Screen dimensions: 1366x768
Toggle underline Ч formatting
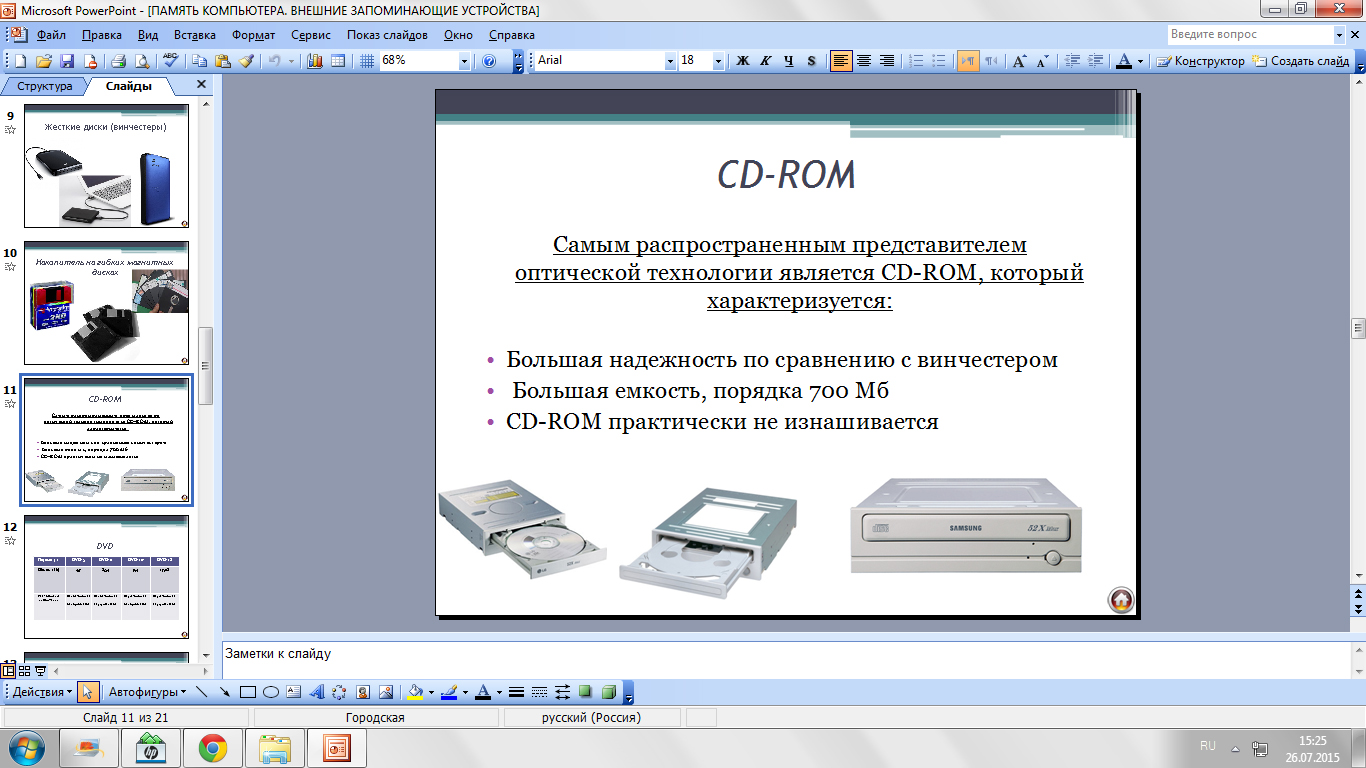[x=789, y=61]
